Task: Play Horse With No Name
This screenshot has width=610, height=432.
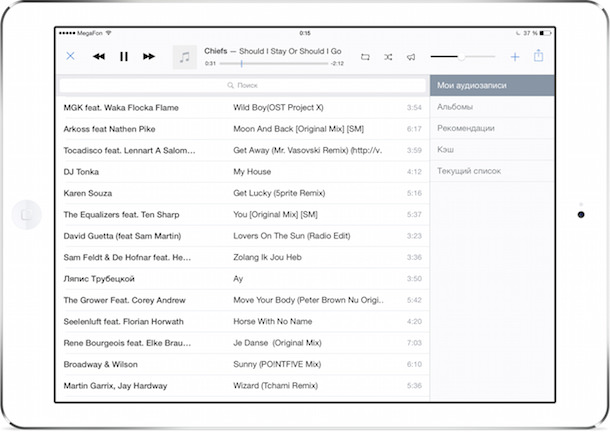Action: click(x=273, y=322)
